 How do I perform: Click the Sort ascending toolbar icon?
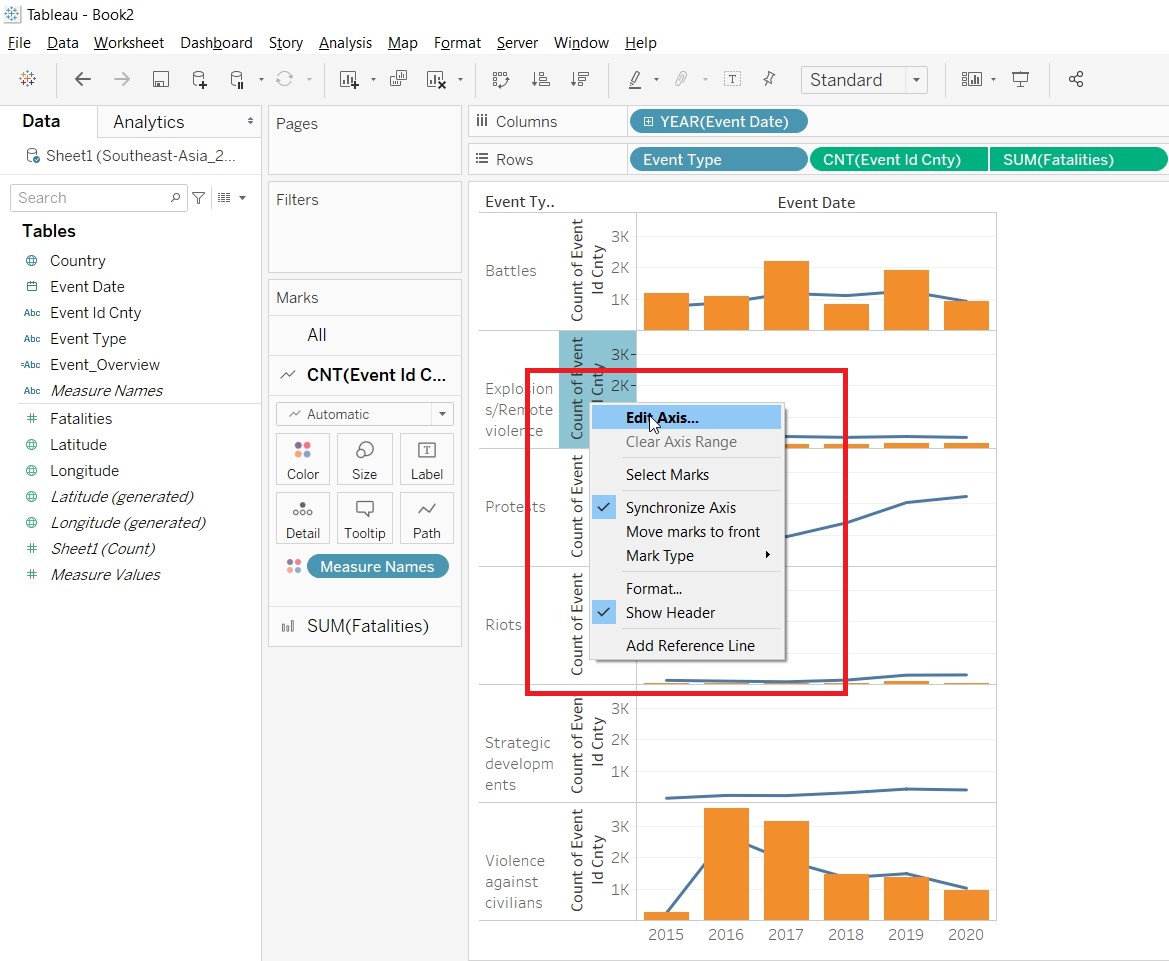tap(540, 80)
